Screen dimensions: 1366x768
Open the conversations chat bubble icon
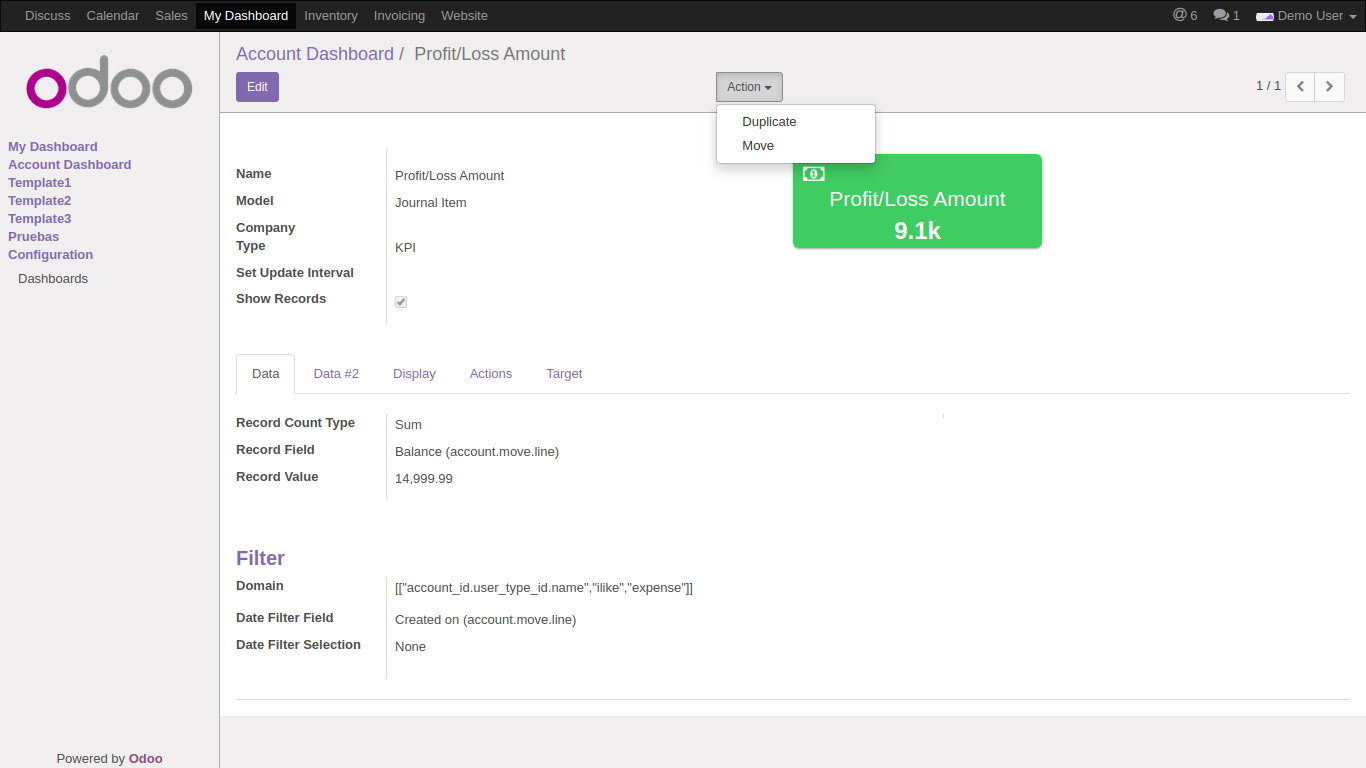[1220, 15]
